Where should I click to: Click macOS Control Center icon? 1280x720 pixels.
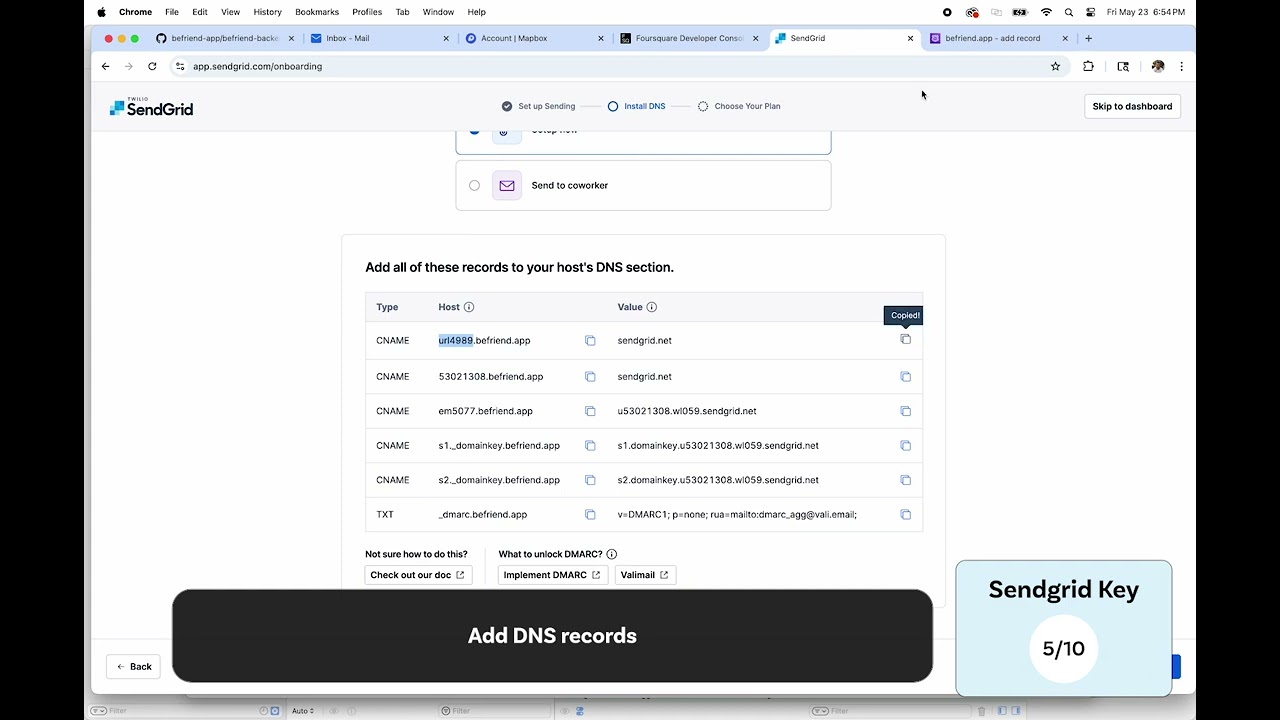1090,12
